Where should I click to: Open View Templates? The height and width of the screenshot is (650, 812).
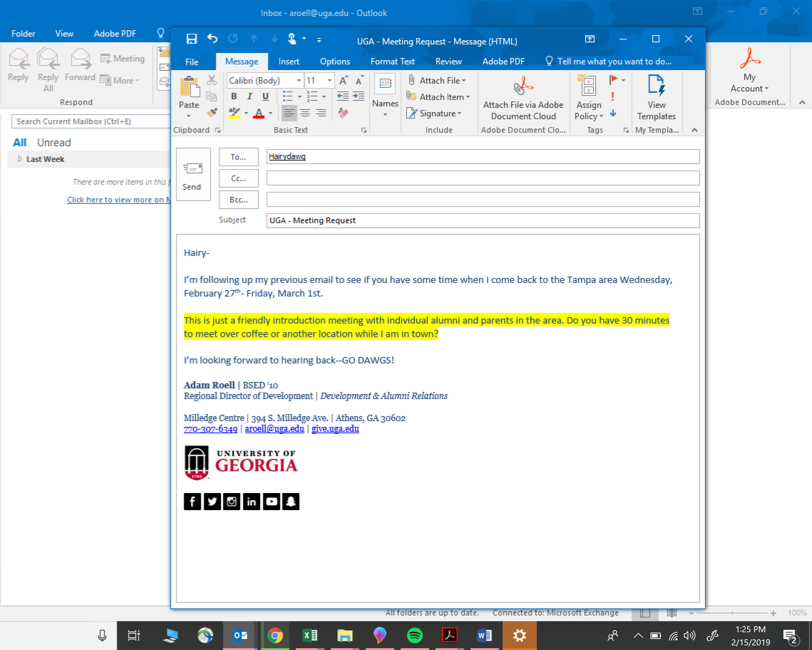(656, 99)
